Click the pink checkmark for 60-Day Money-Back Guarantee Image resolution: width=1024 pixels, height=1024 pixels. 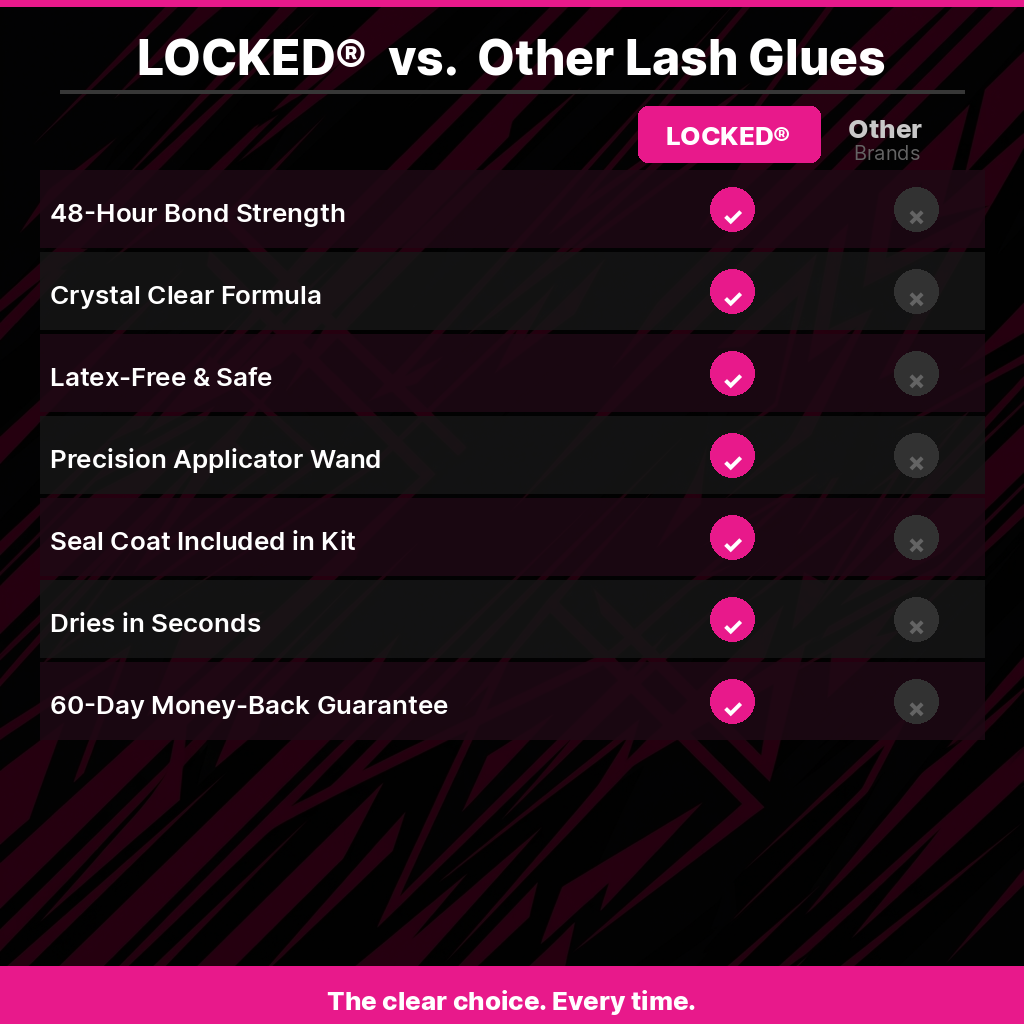click(x=732, y=702)
